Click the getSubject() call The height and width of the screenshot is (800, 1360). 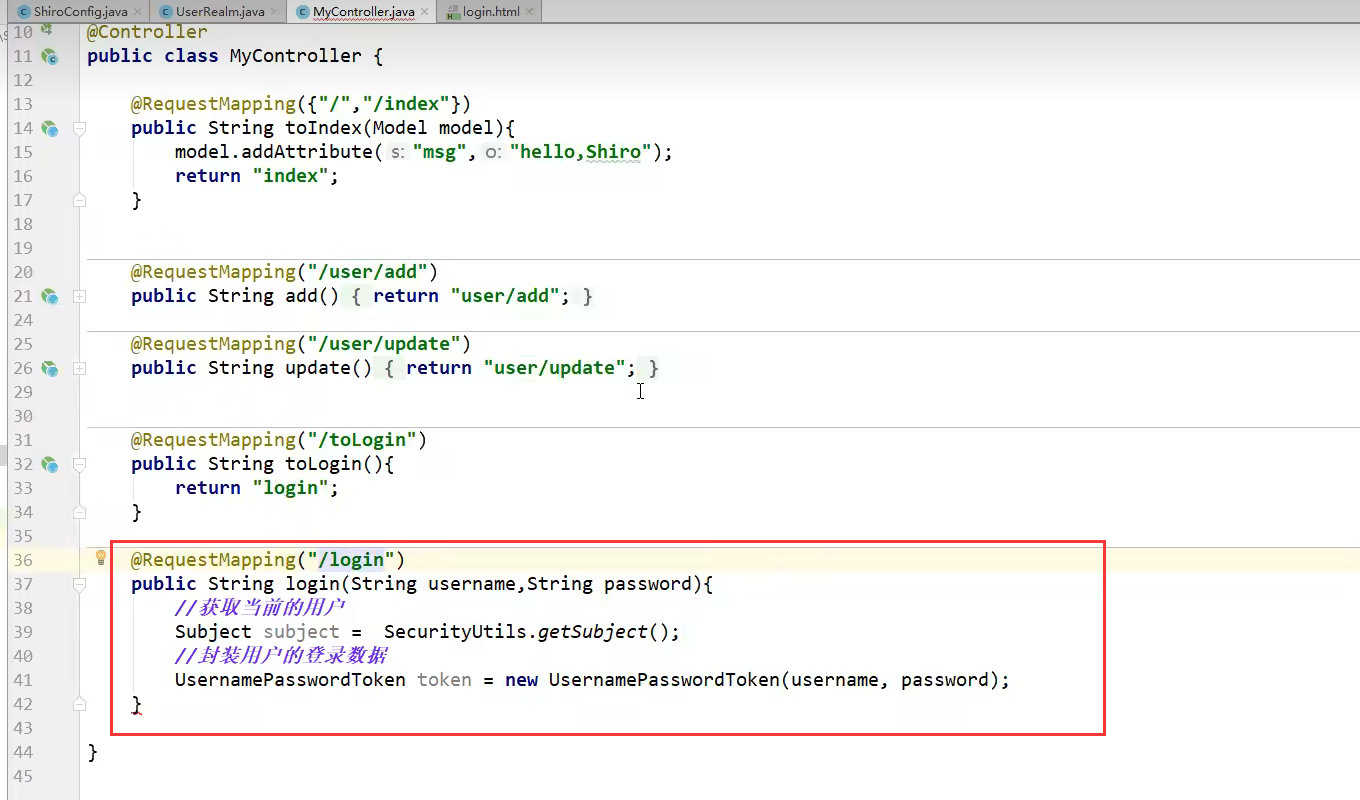tap(603, 632)
